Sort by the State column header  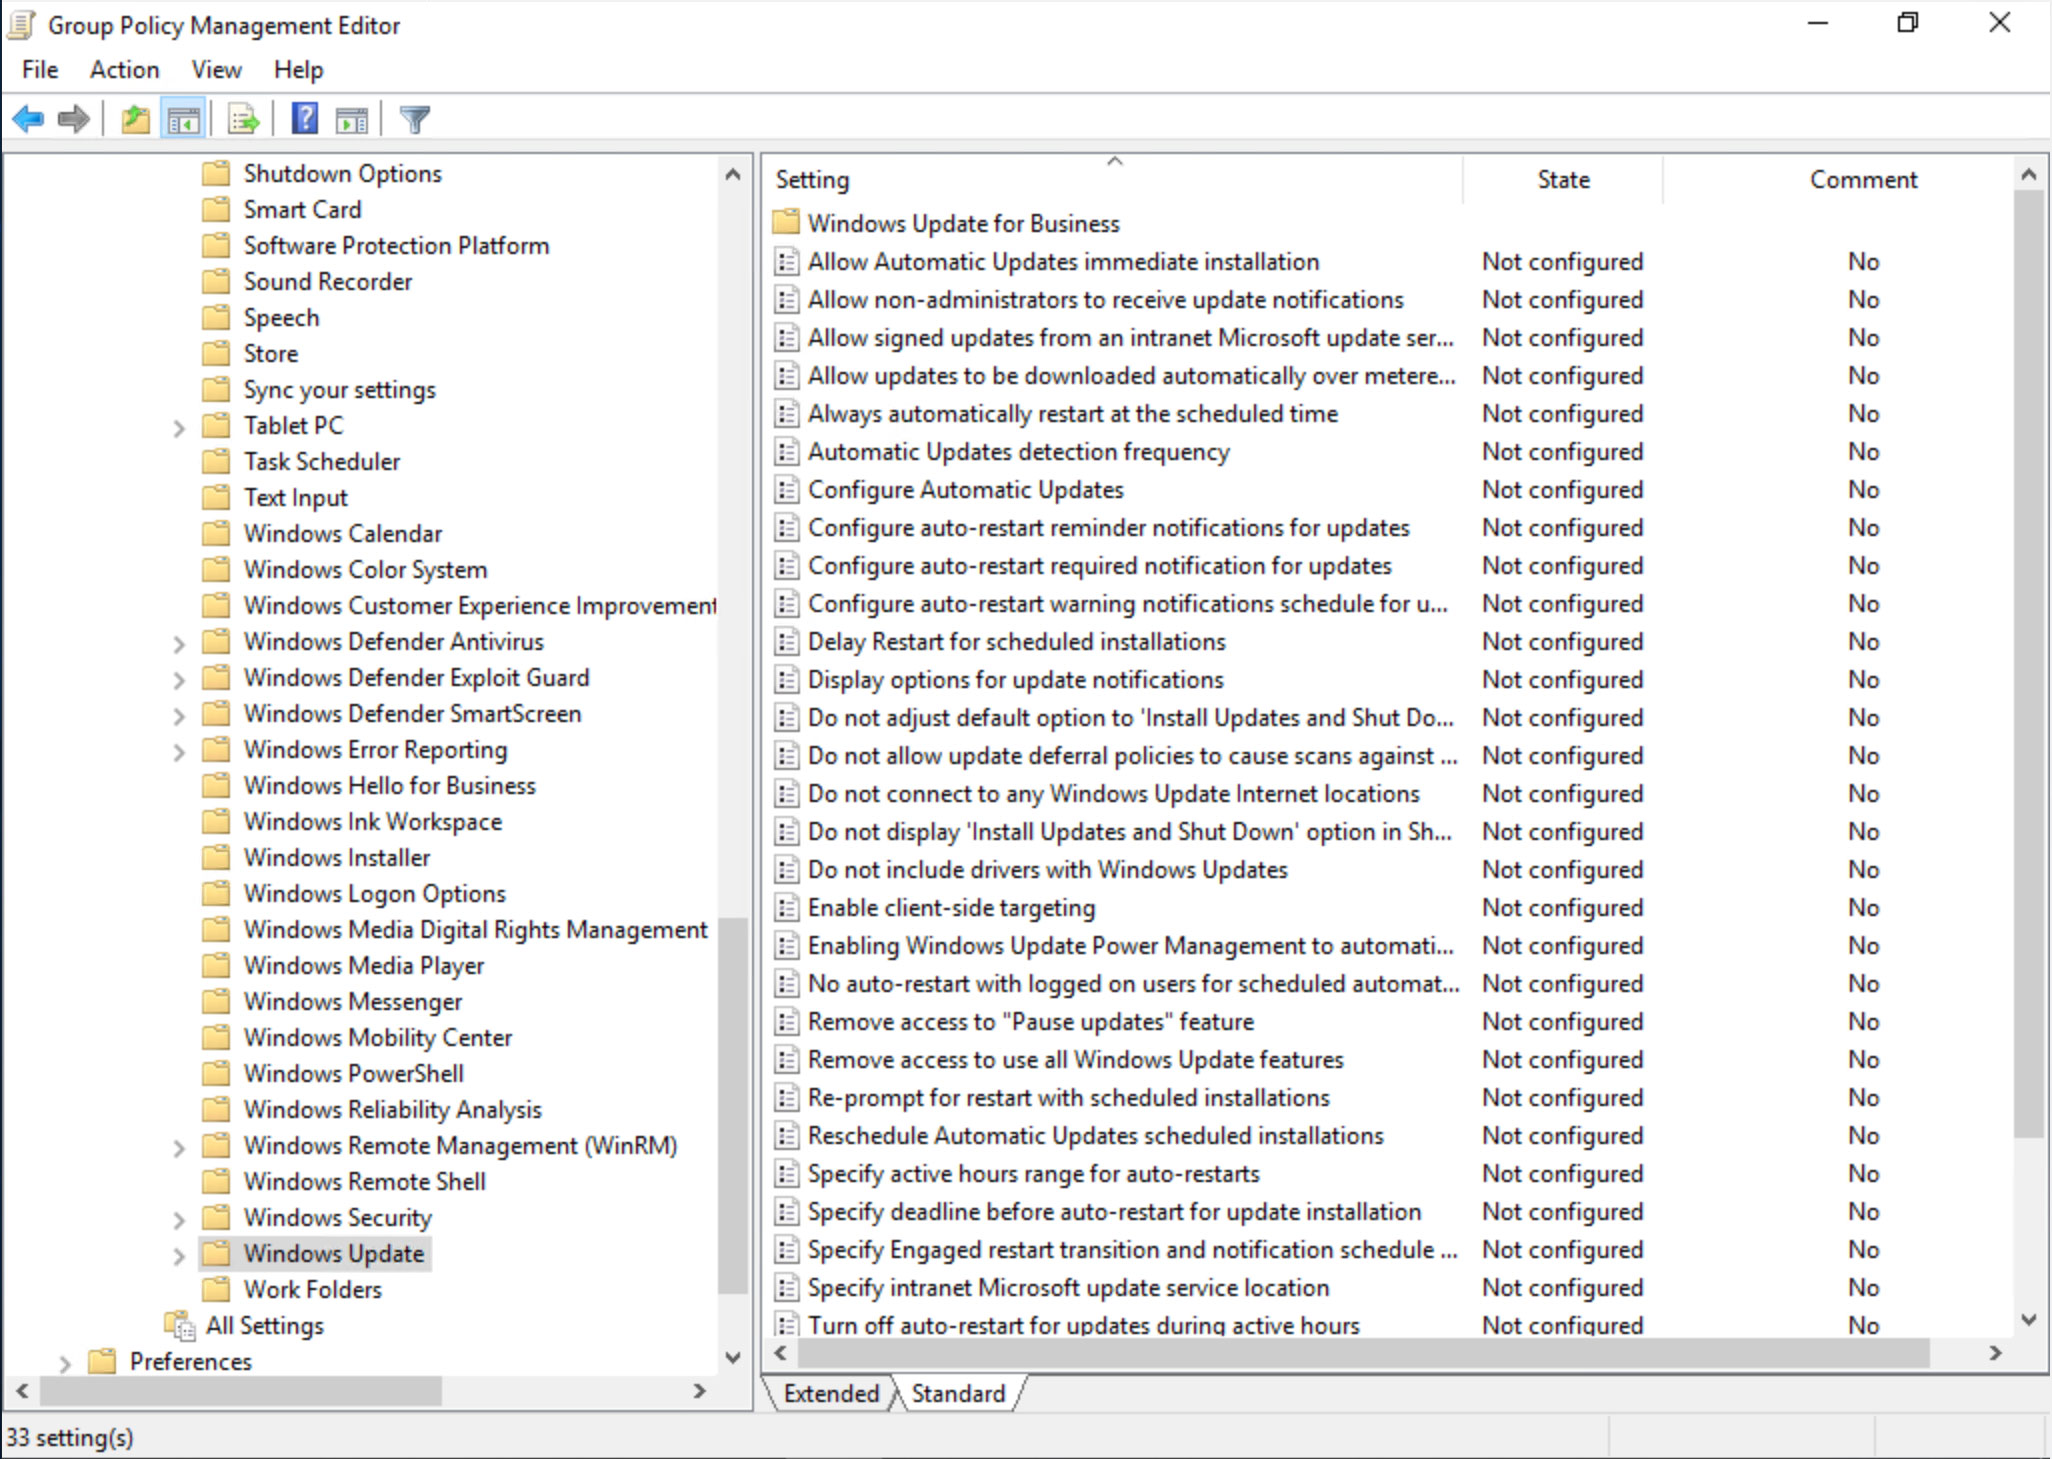point(1563,180)
